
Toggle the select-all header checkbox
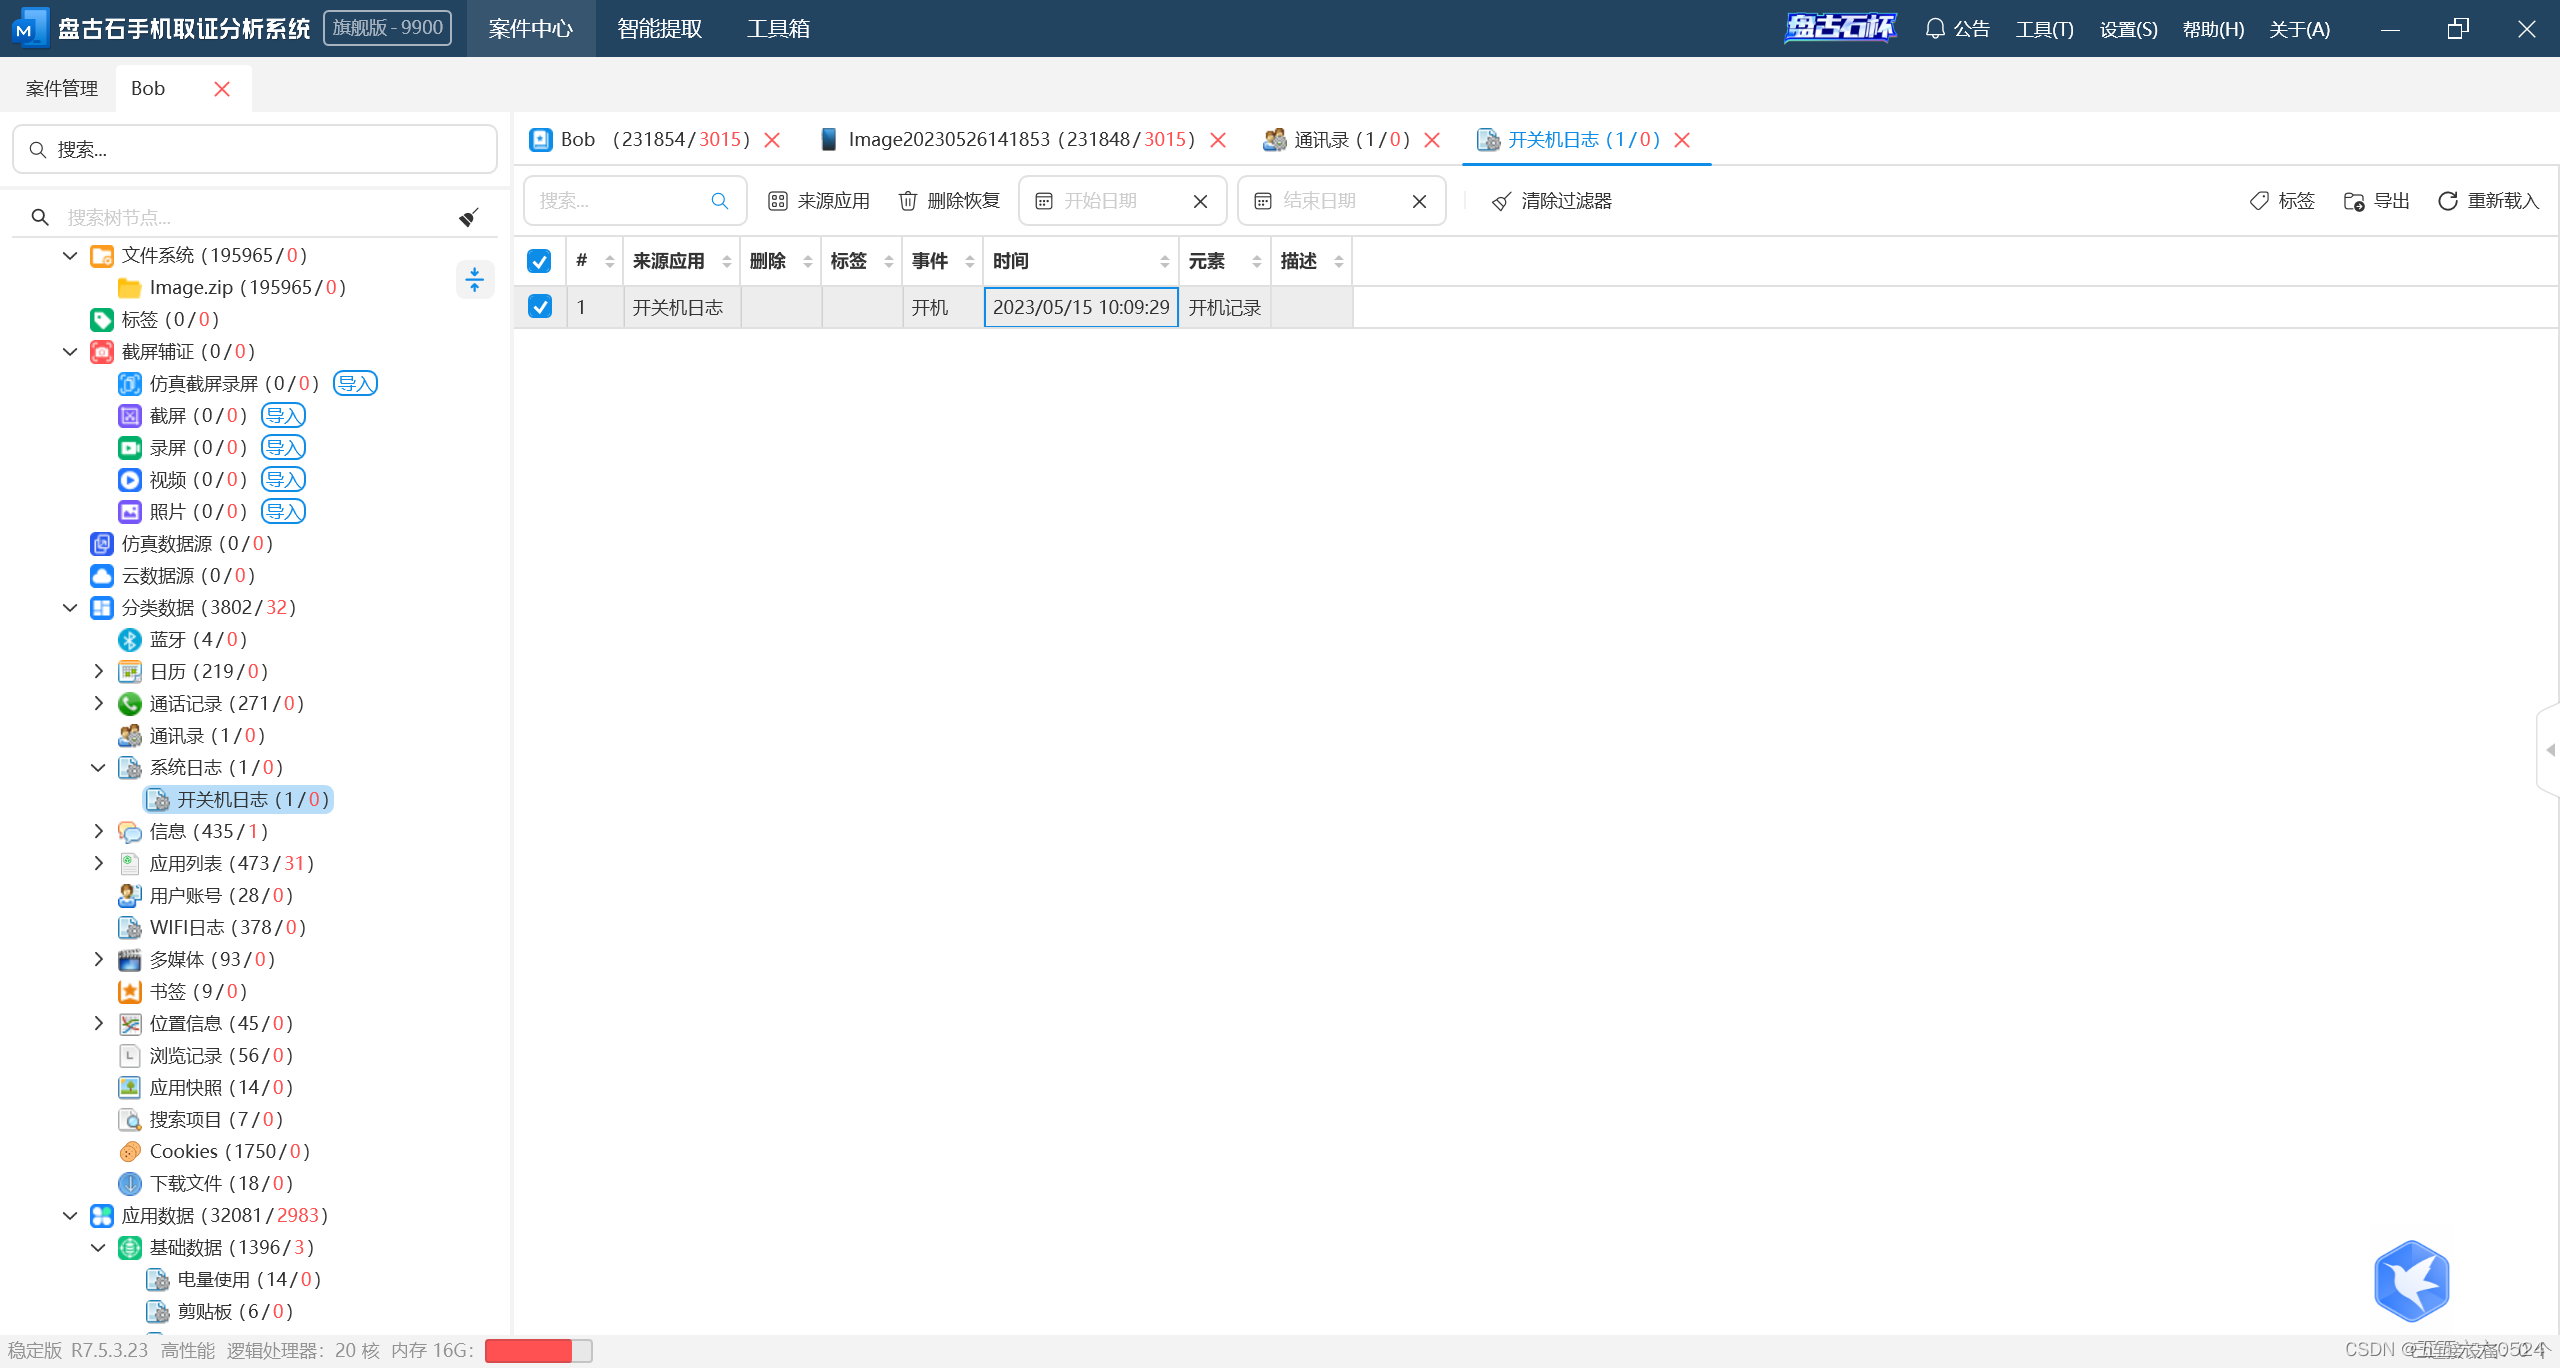click(x=539, y=261)
